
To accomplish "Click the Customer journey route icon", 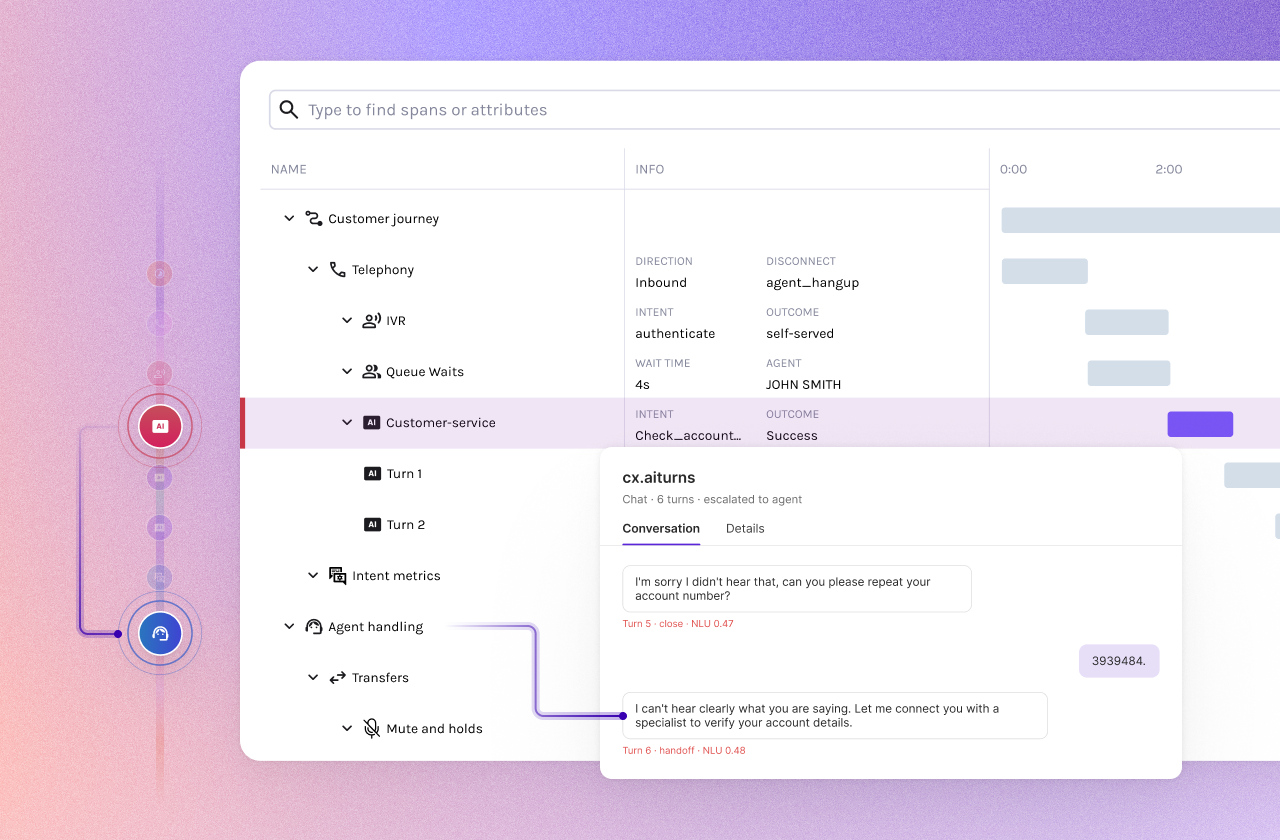I will tap(314, 218).
